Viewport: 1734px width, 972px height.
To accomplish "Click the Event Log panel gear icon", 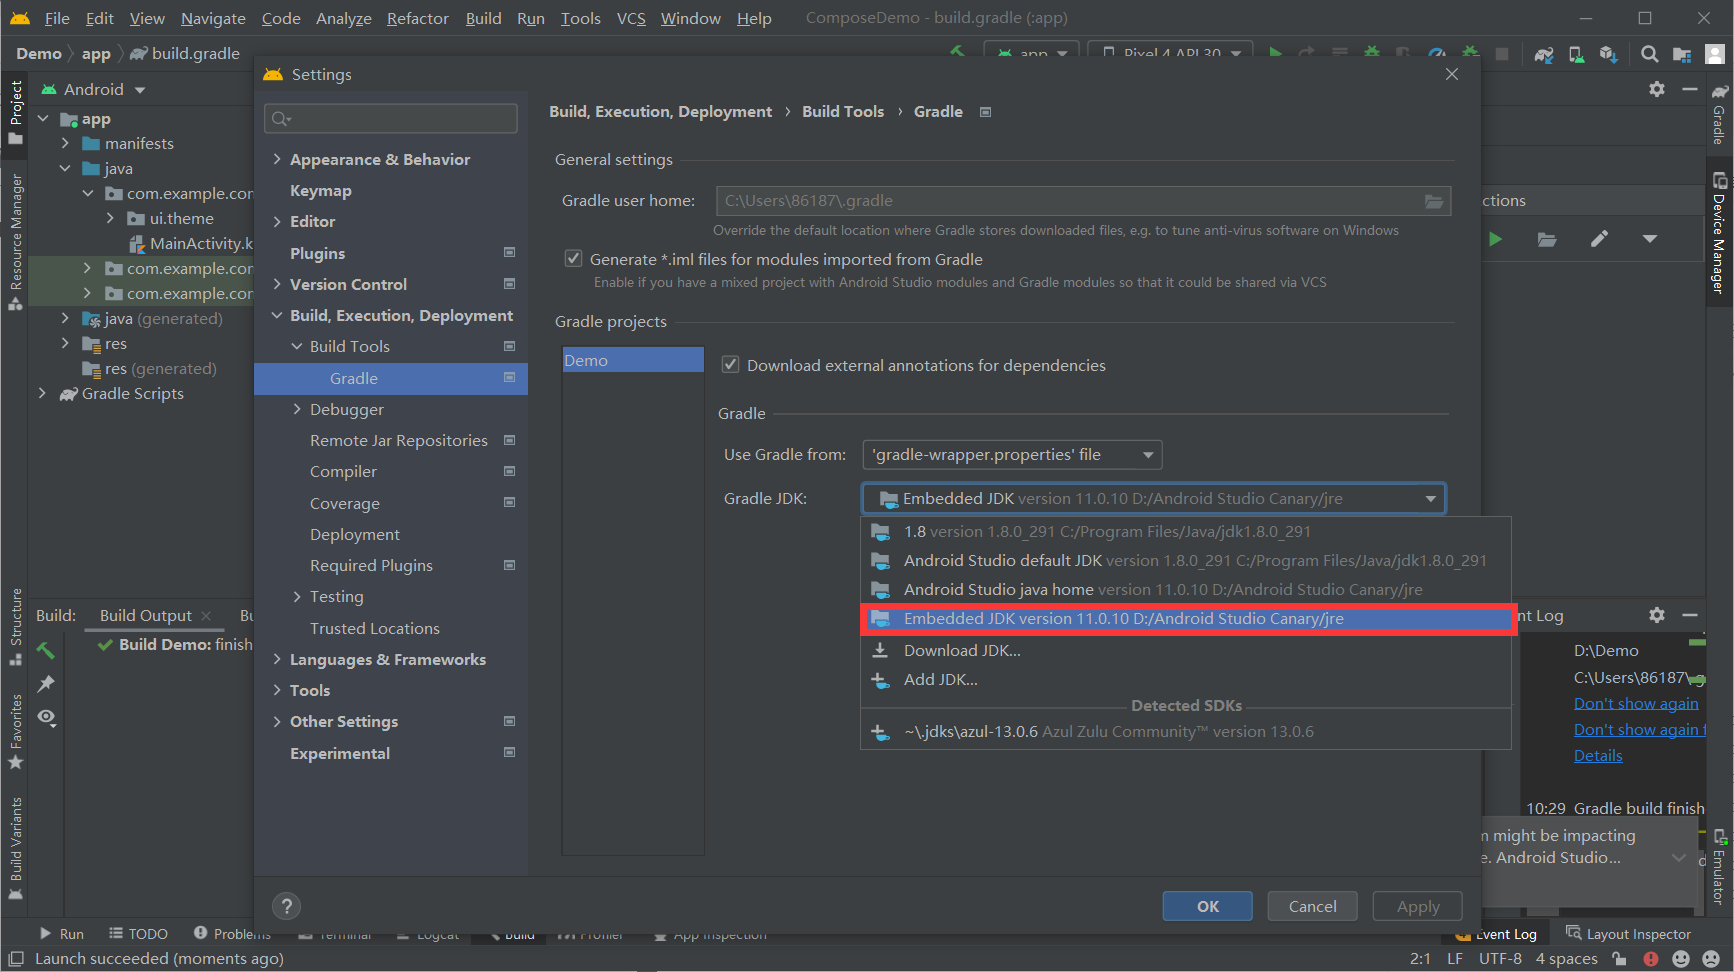I will [1657, 615].
